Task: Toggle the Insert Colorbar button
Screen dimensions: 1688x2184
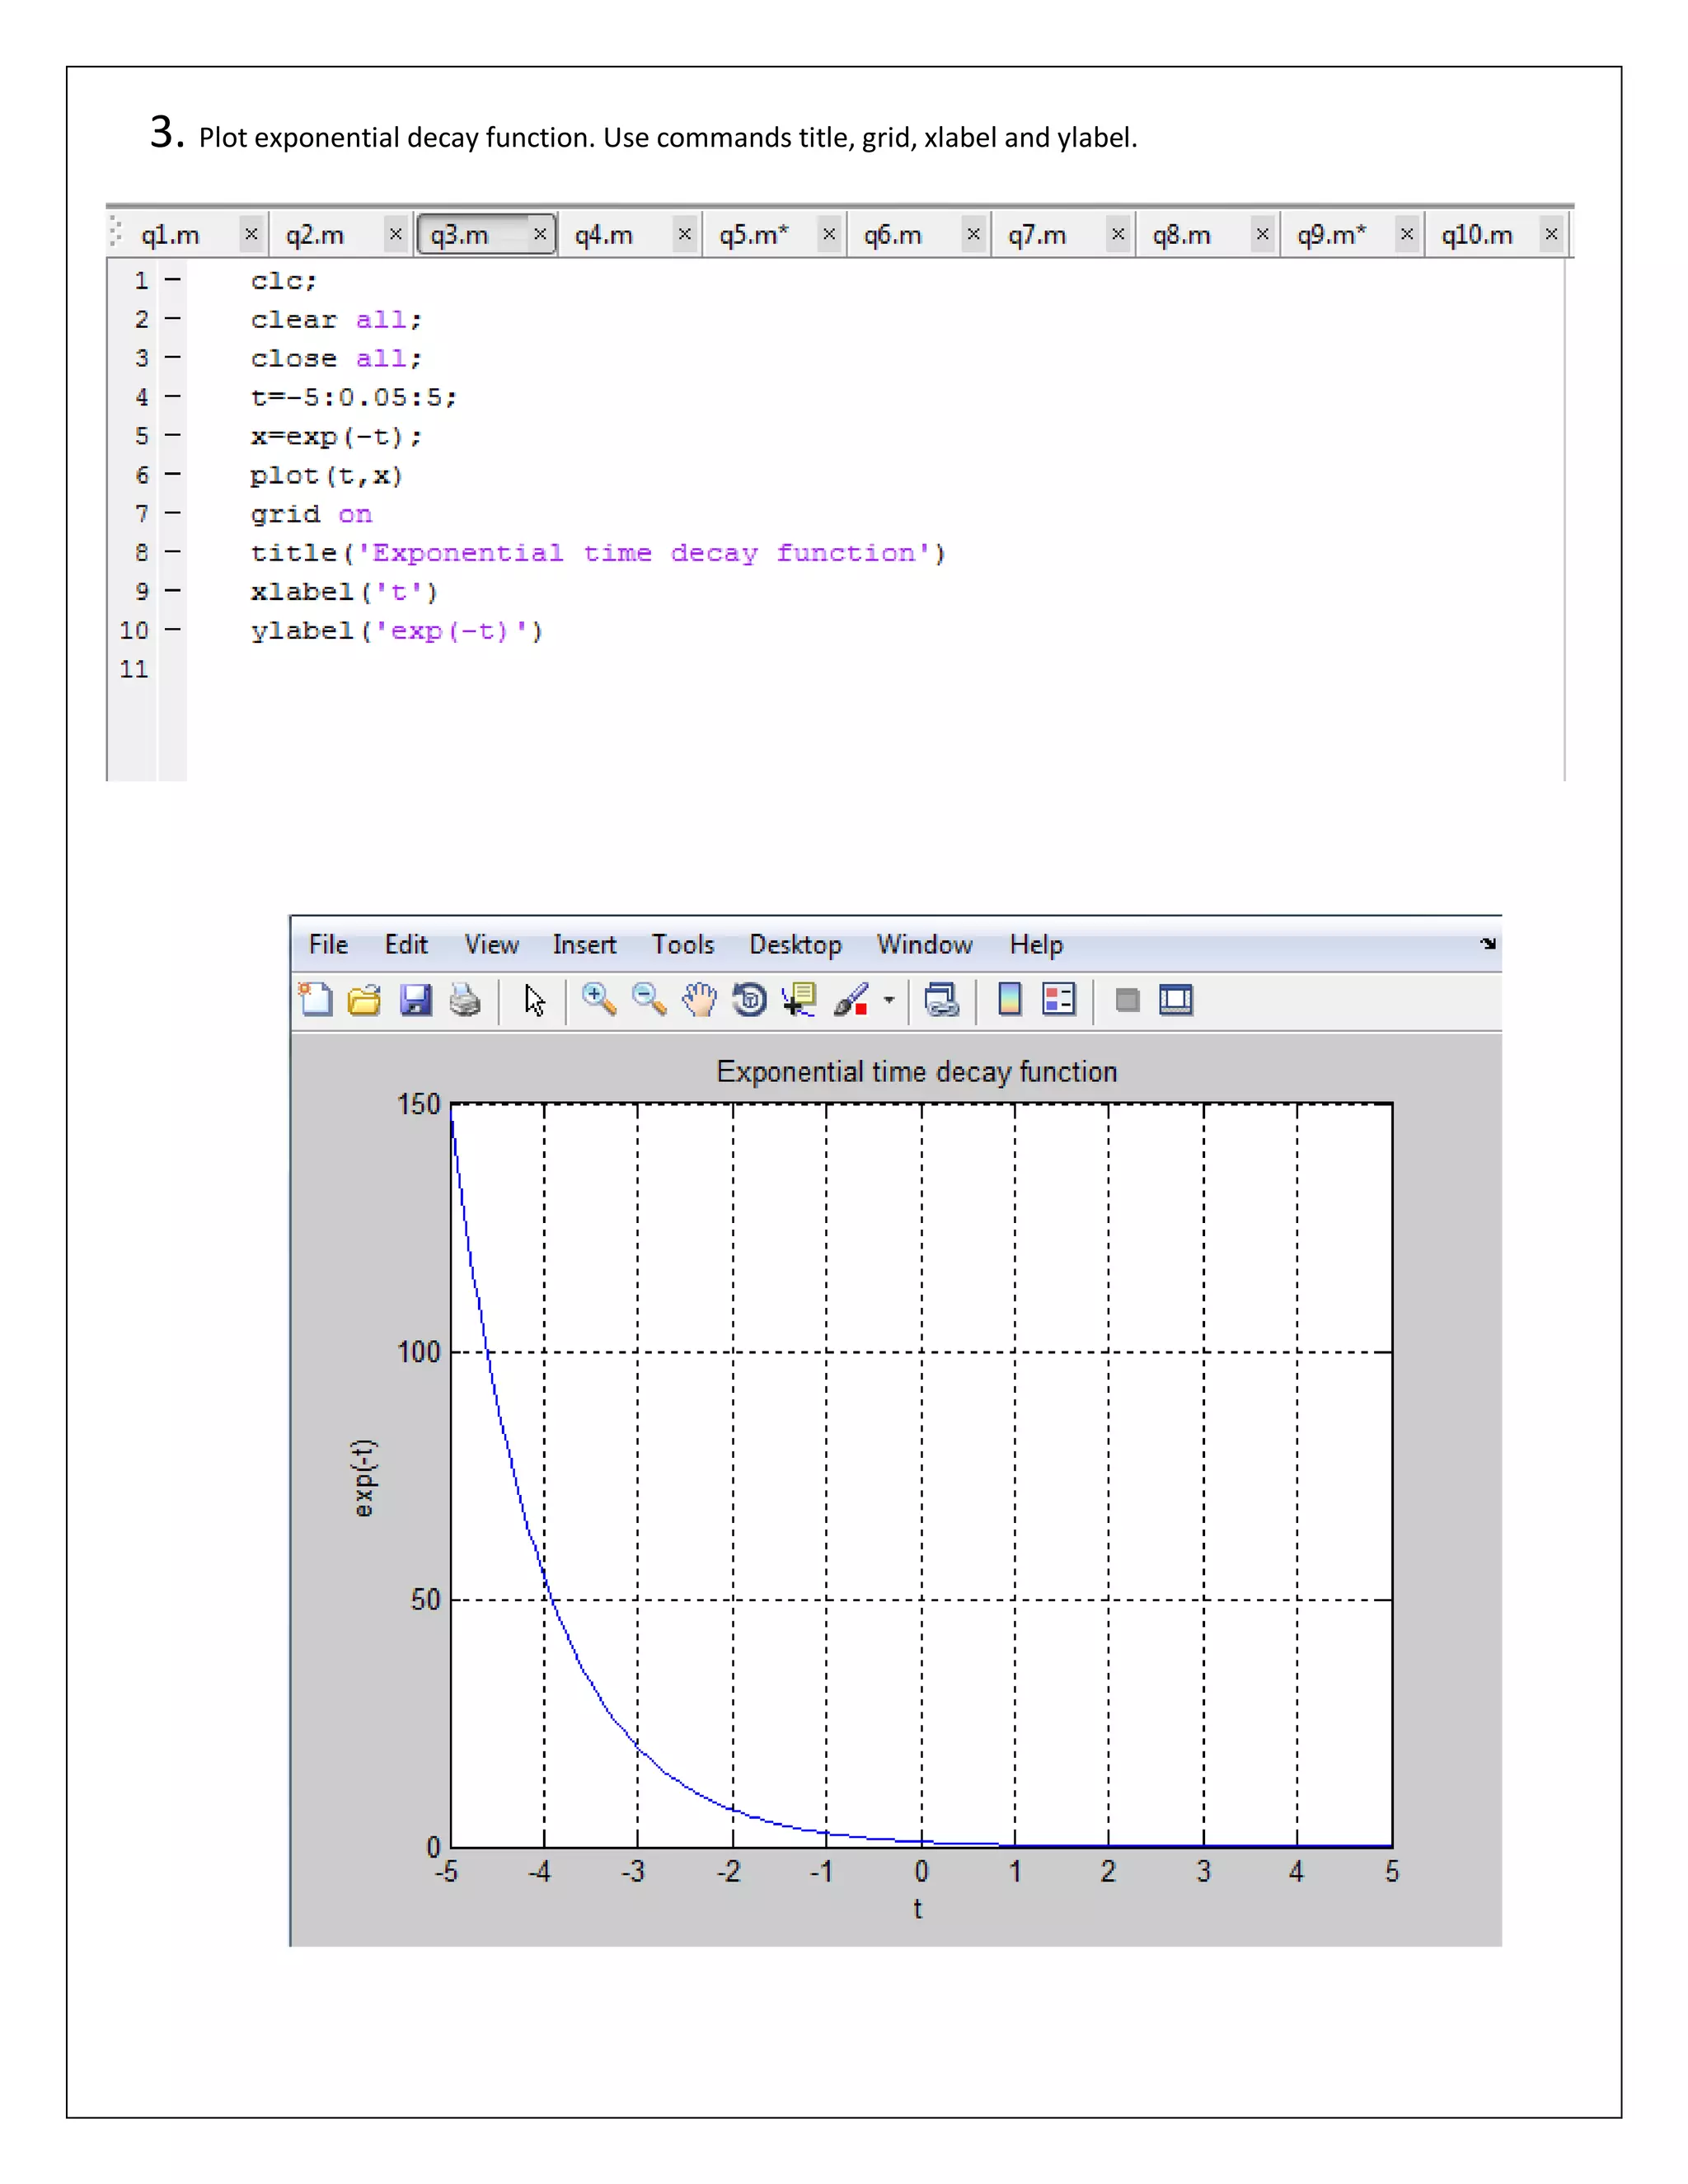Action: pyautogui.click(x=1010, y=999)
